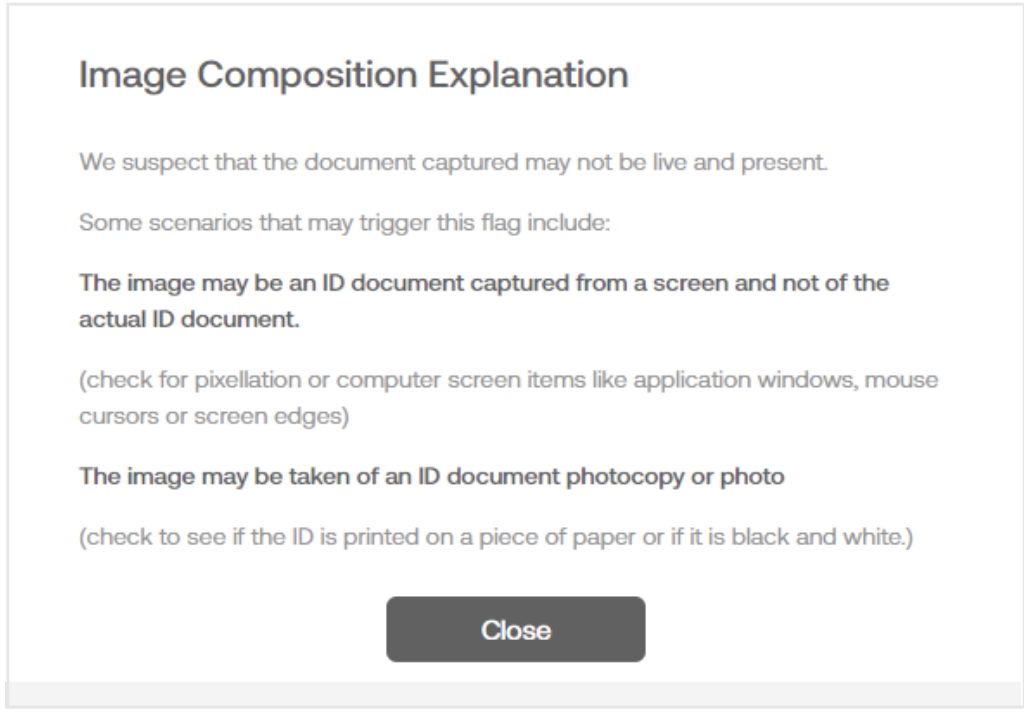The width and height of the screenshot is (1024, 718).
Task: Close the Image Composition Explanation dialog
Action: coord(515,629)
